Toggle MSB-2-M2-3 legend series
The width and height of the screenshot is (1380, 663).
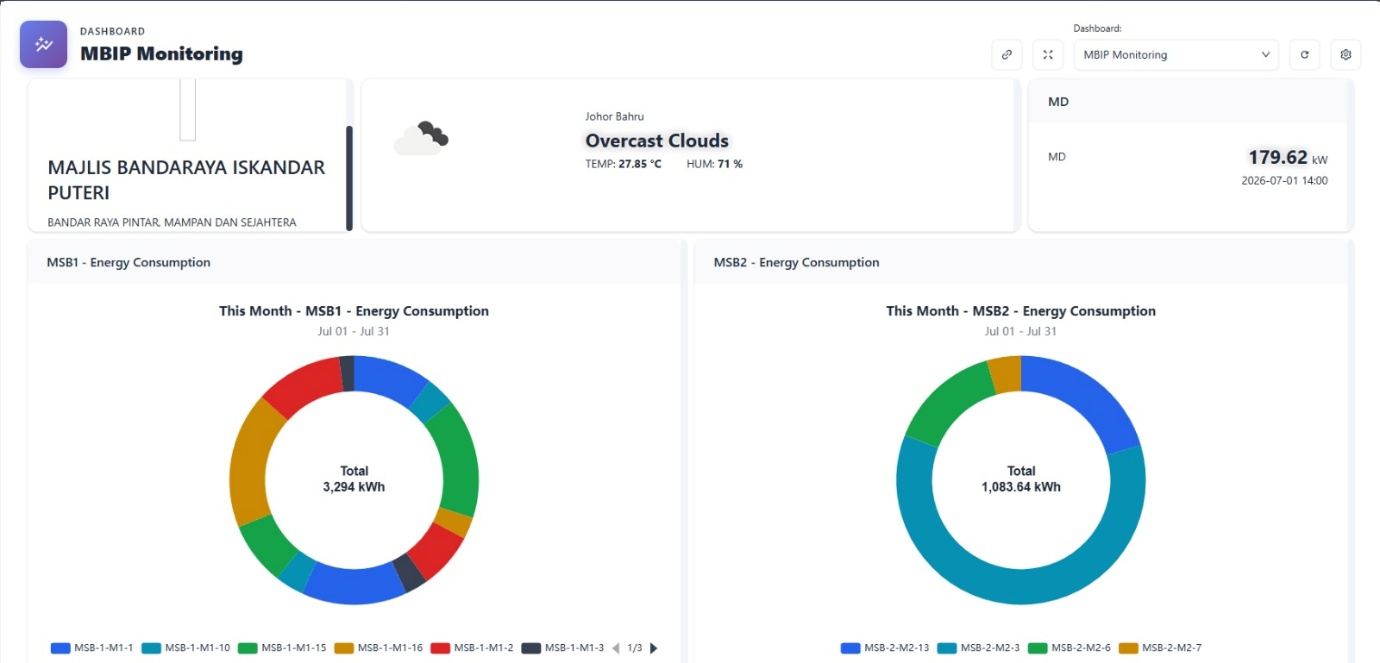[x=979, y=648]
